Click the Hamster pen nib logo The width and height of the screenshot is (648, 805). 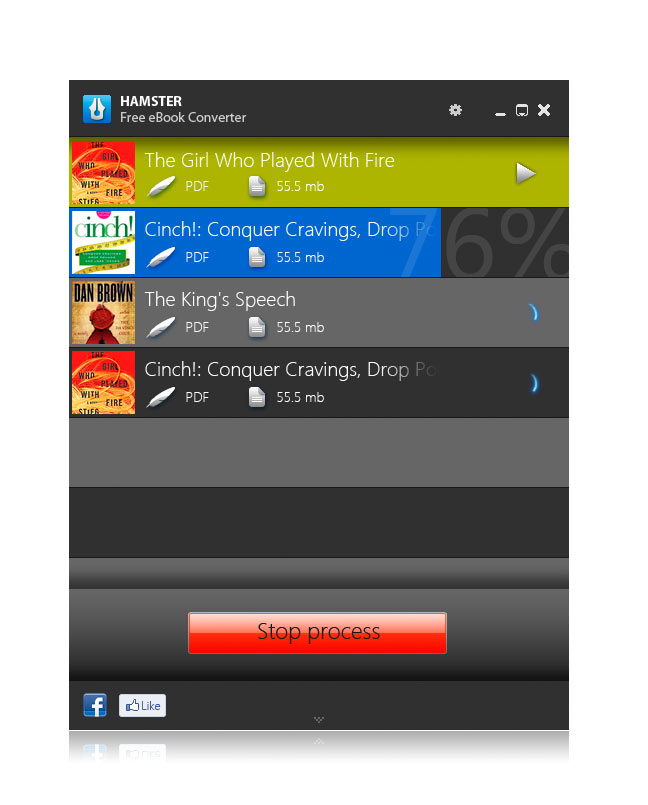[x=97, y=109]
